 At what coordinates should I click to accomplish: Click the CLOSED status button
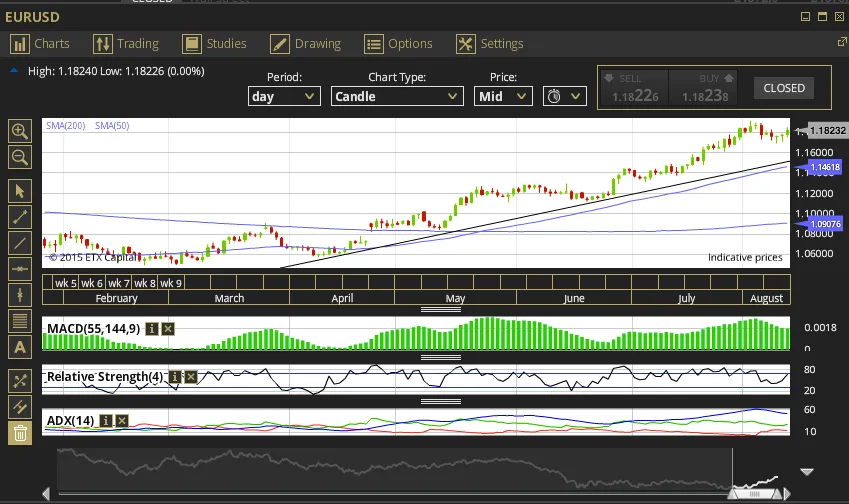784,88
